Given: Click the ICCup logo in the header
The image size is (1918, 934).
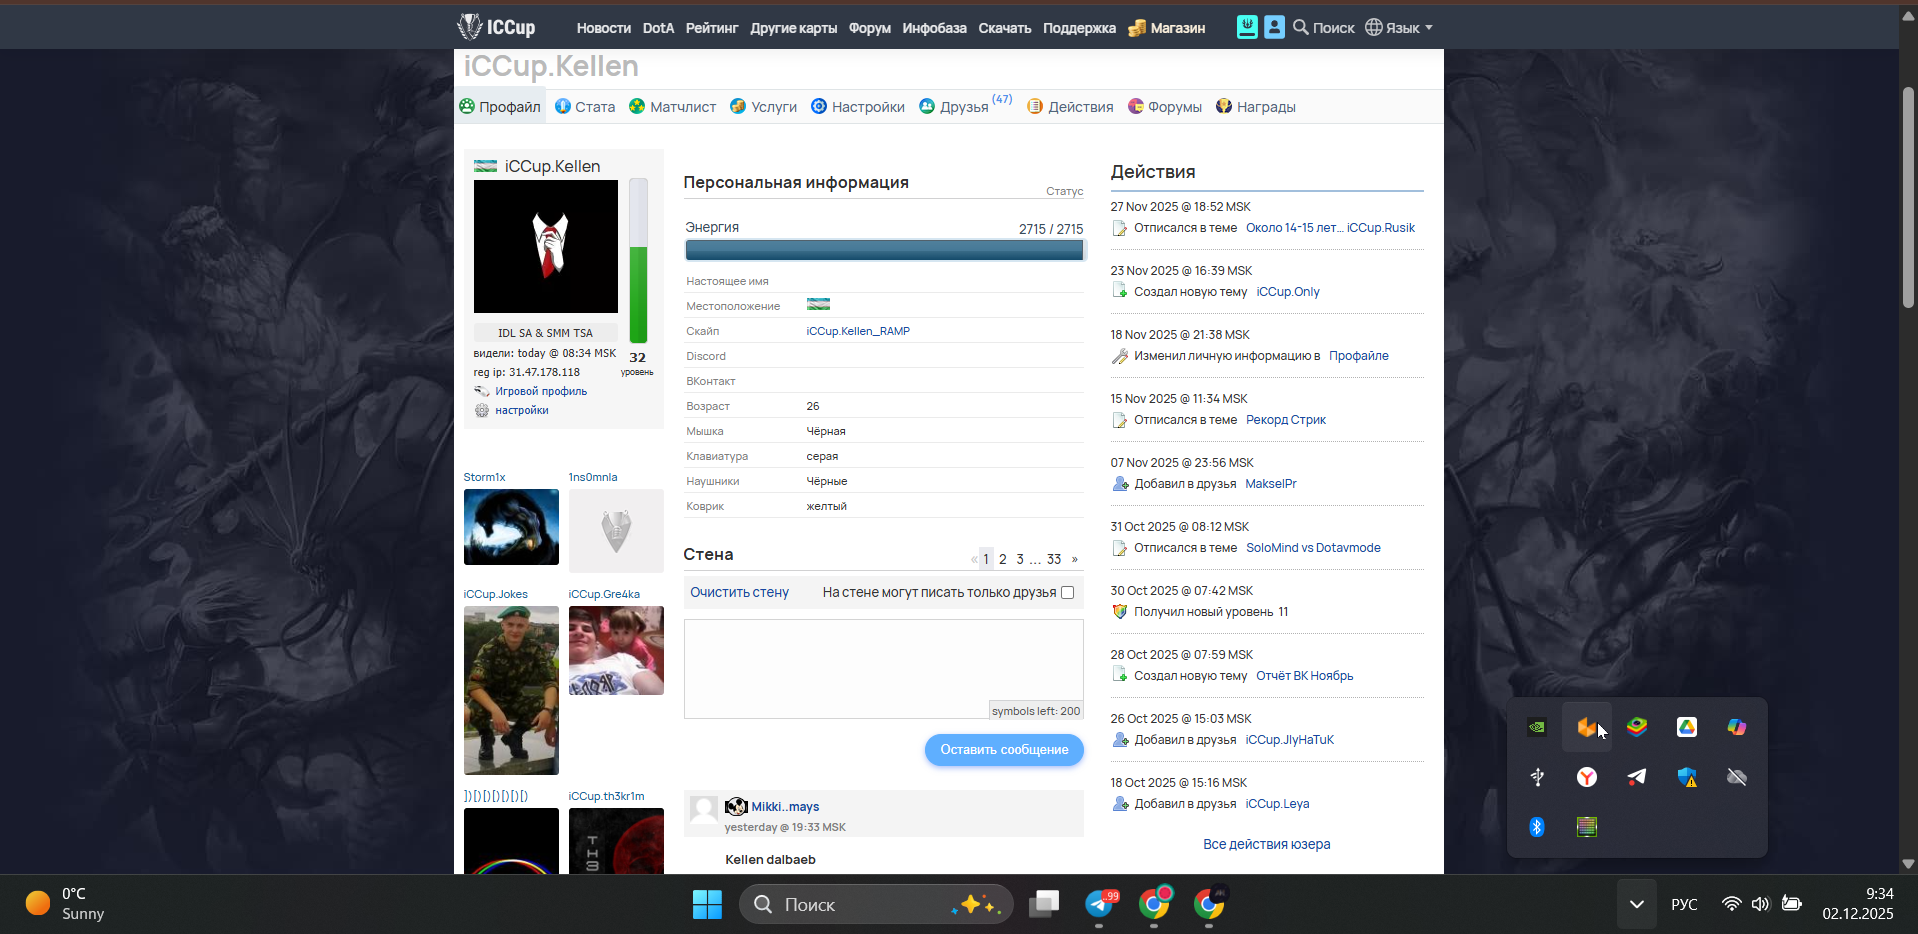Looking at the screenshot, I should pos(496,27).
